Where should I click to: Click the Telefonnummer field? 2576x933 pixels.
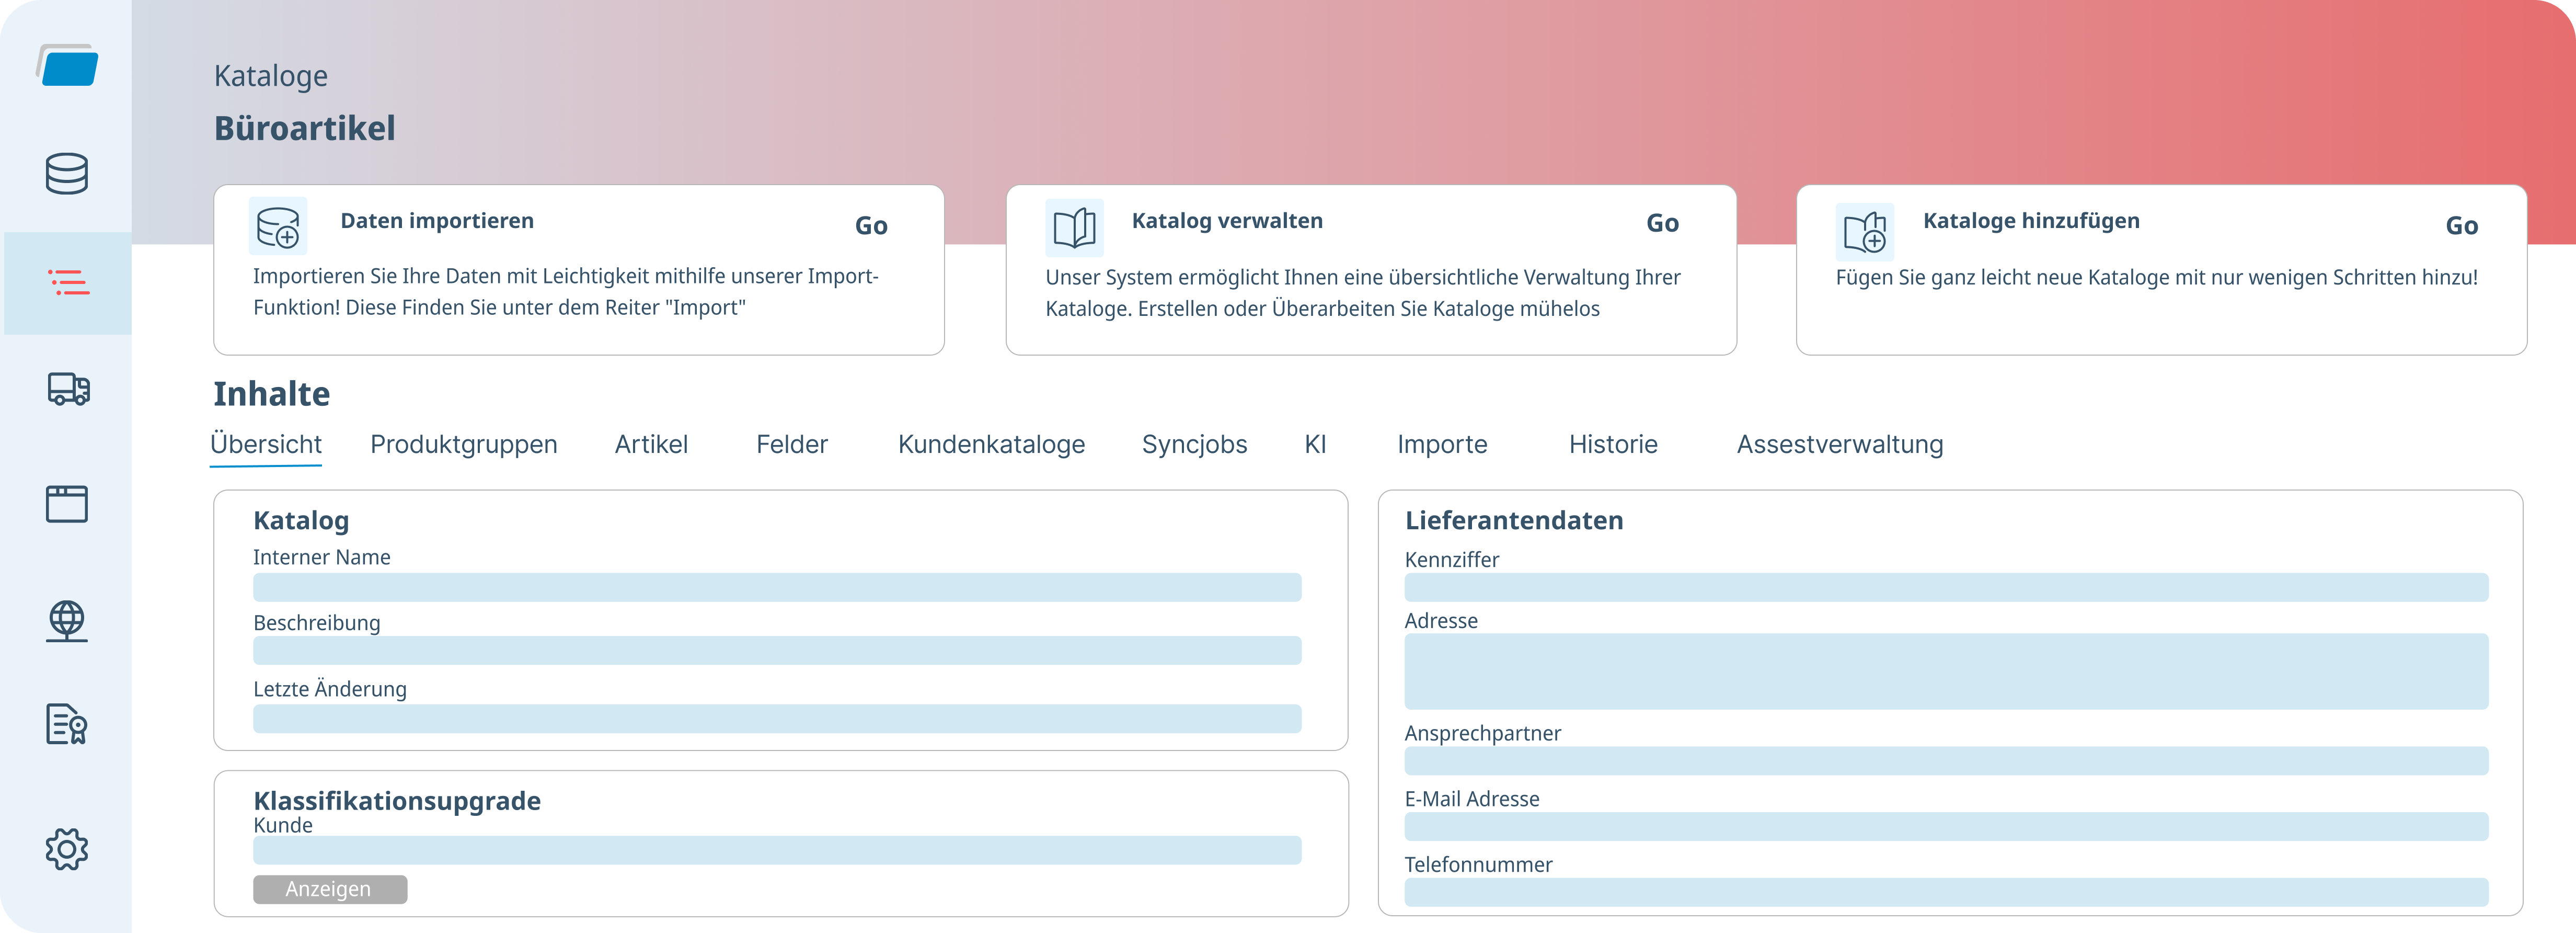[x=1946, y=892]
